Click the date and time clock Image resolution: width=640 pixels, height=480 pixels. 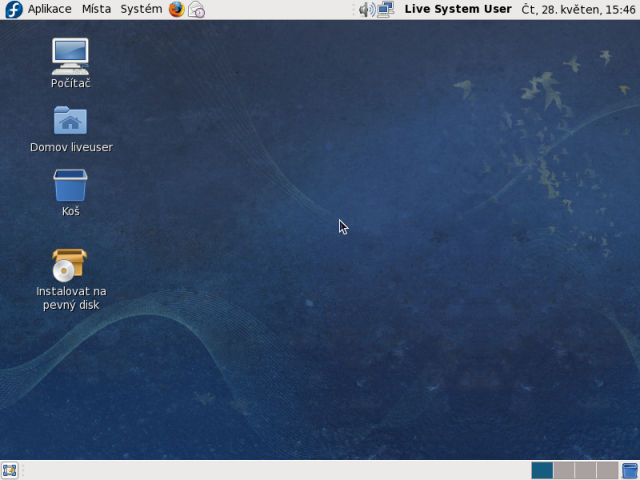(x=578, y=9)
